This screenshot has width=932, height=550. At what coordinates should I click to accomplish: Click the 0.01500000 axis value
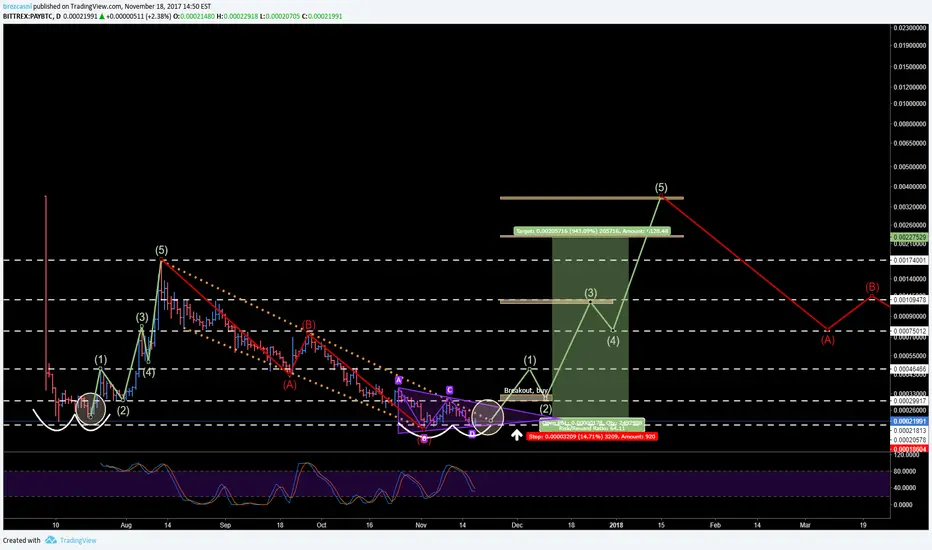pyautogui.click(x=910, y=67)
